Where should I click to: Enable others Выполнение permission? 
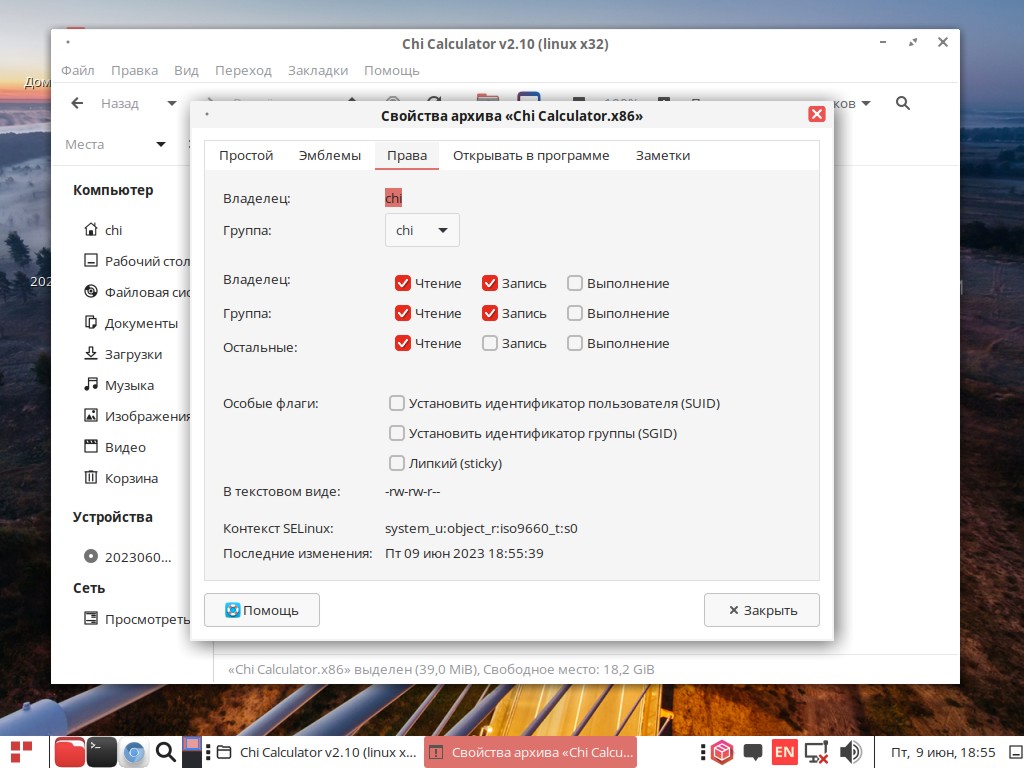[575, 343]
